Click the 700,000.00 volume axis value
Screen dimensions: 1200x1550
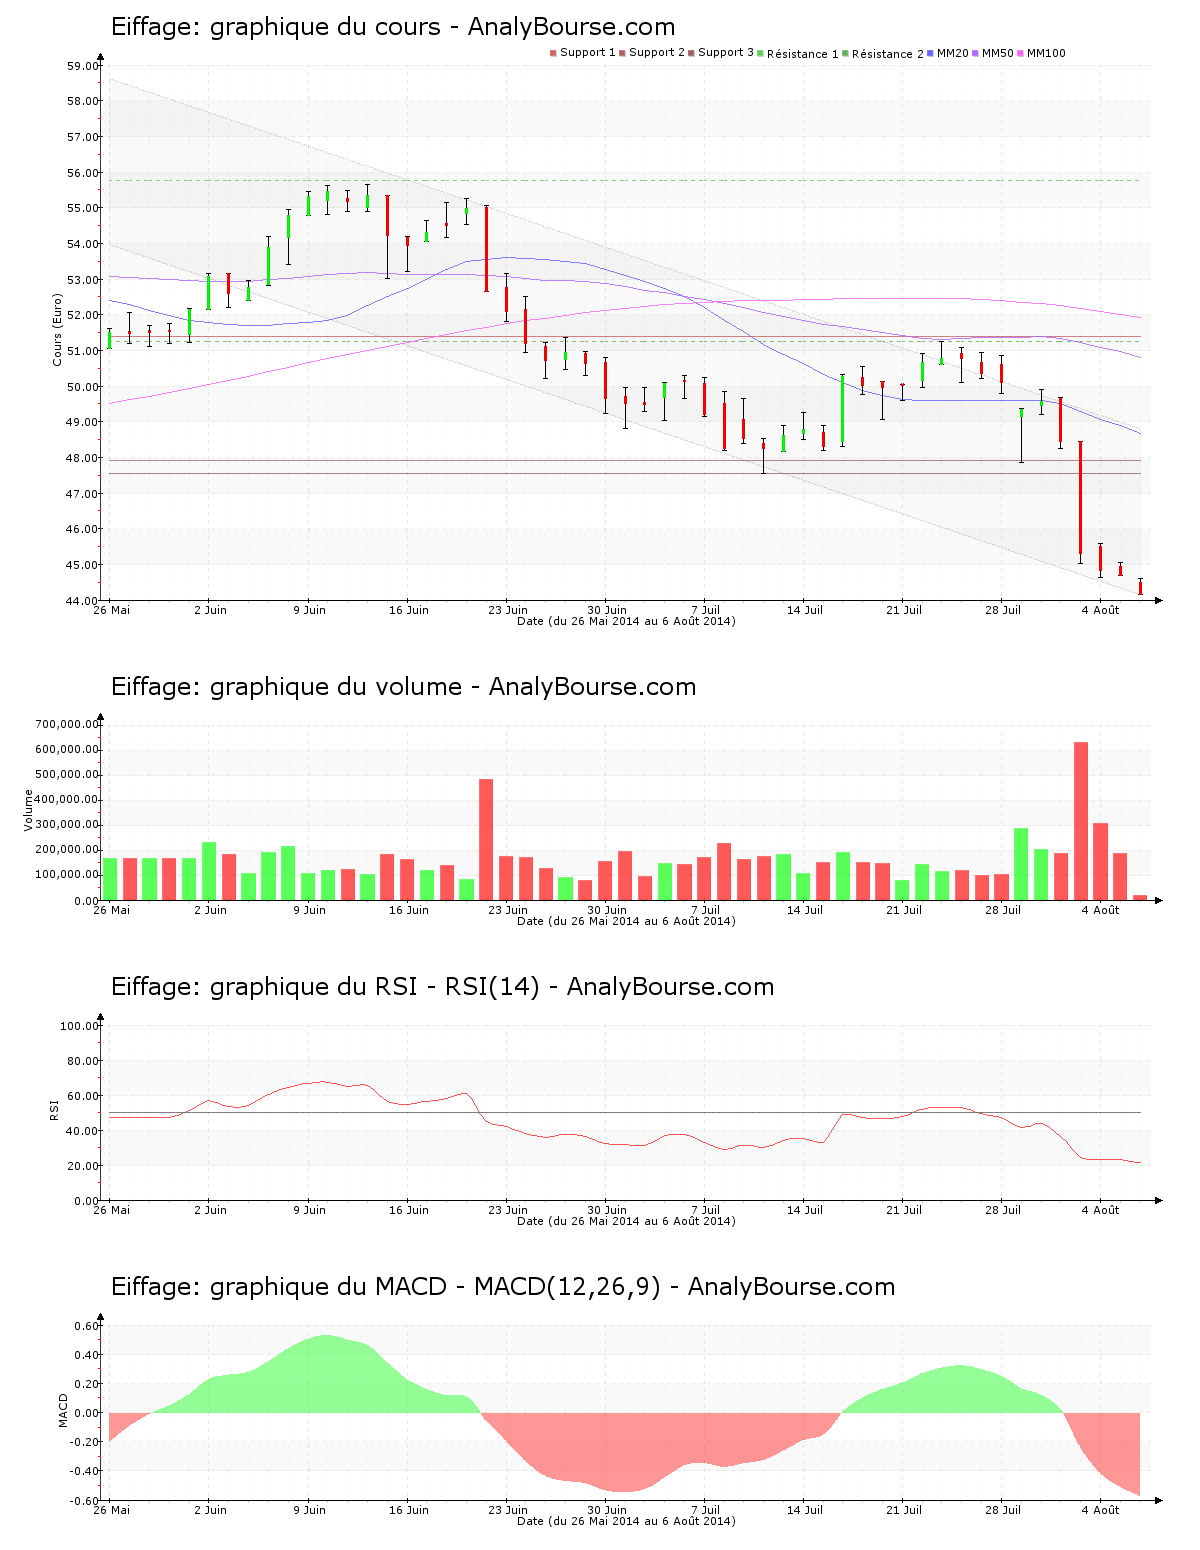66,724
